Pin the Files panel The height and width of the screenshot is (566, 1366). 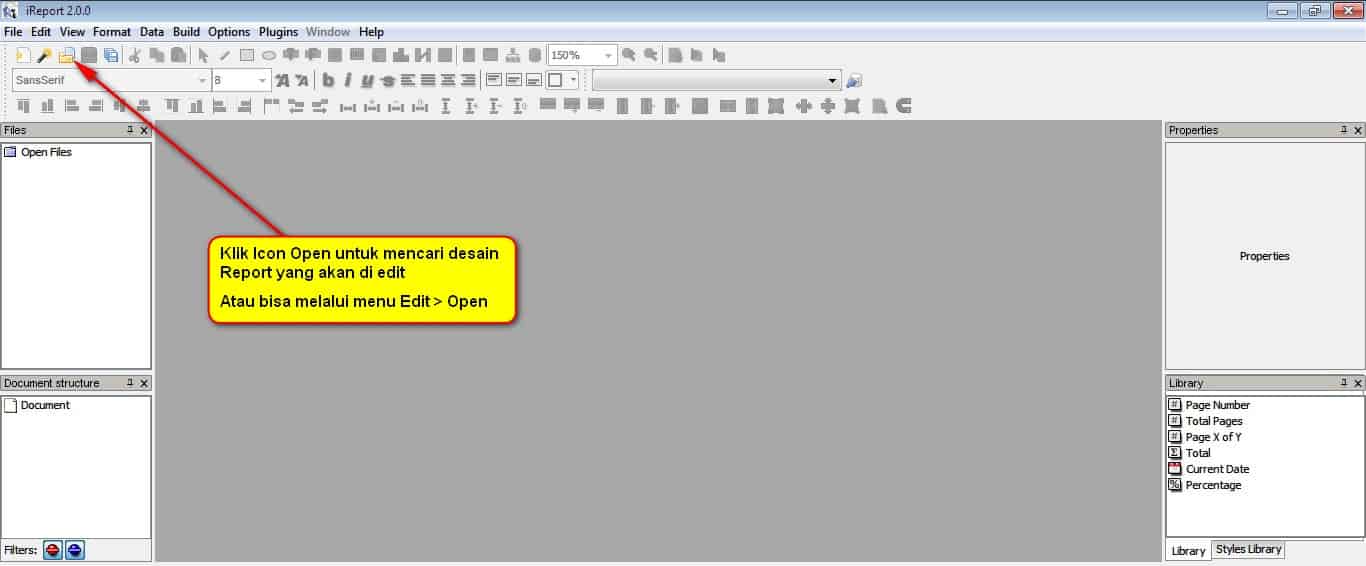(x=130, y=130)
